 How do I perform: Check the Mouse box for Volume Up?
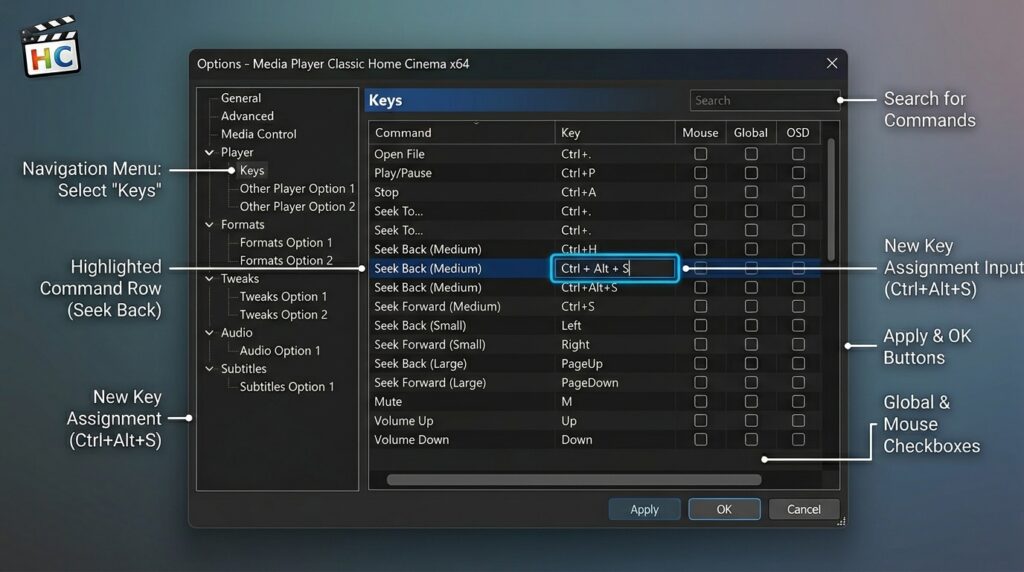pos(701,421)
